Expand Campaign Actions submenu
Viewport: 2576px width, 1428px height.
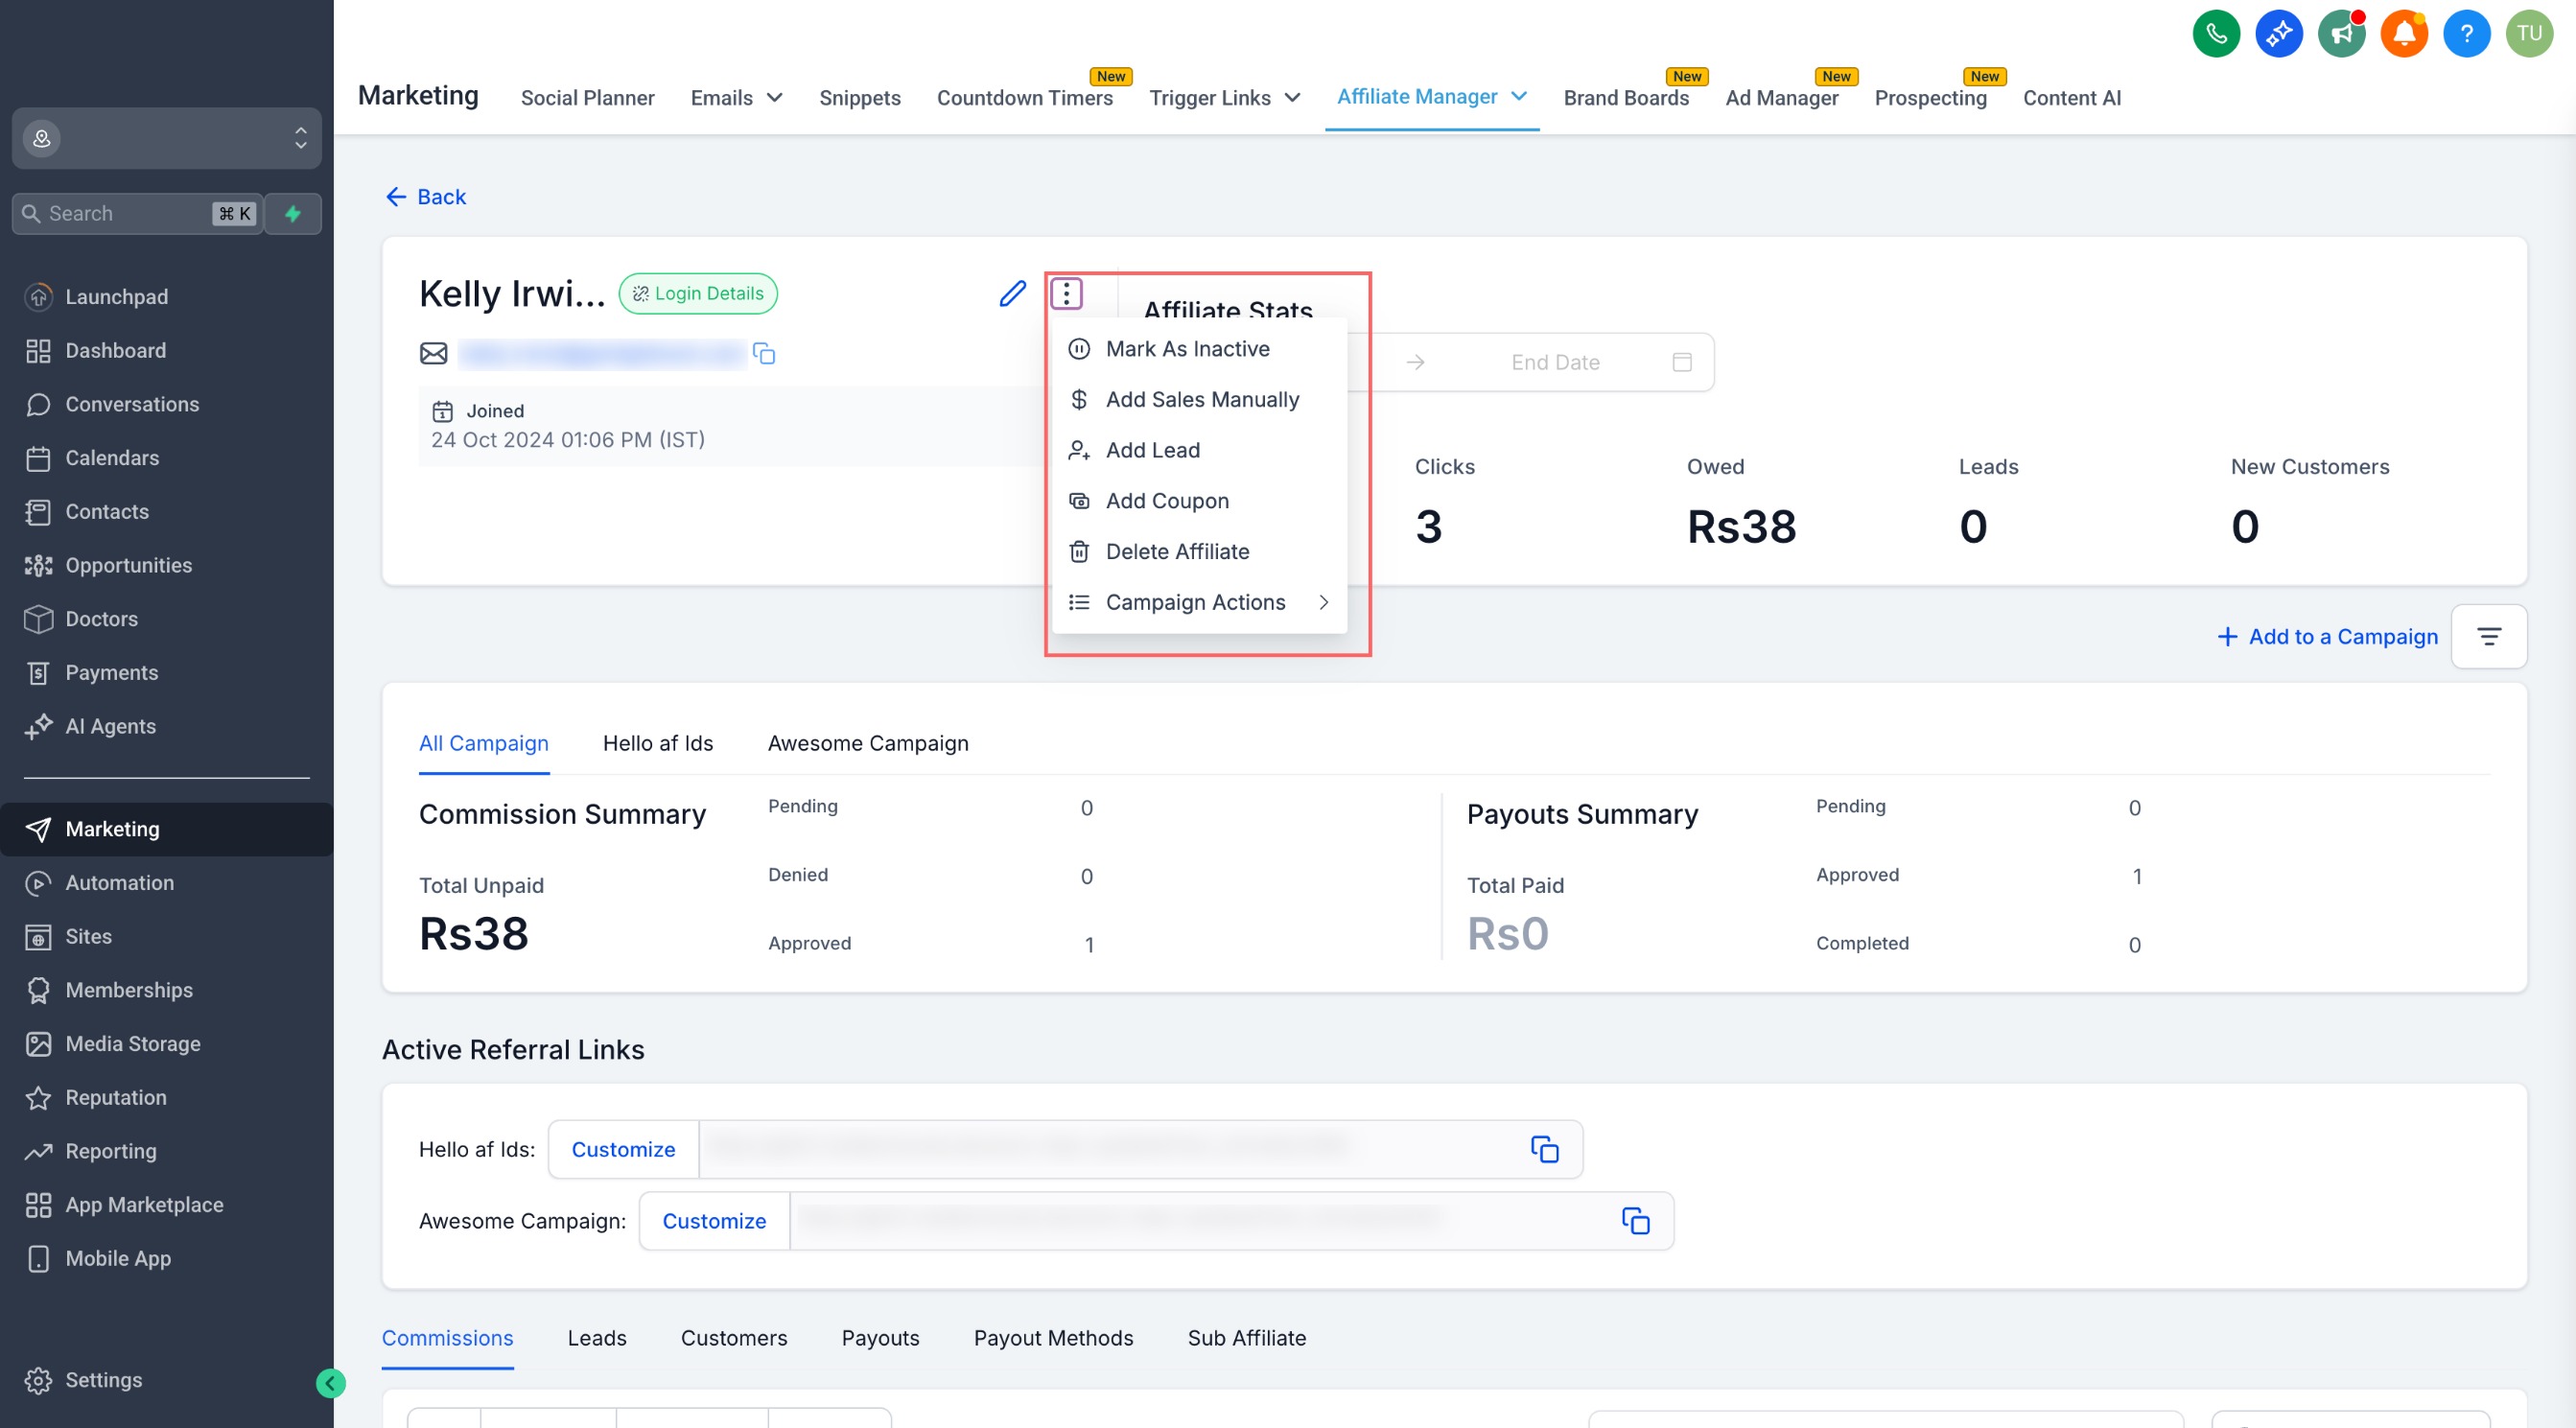pos(1198,602)
